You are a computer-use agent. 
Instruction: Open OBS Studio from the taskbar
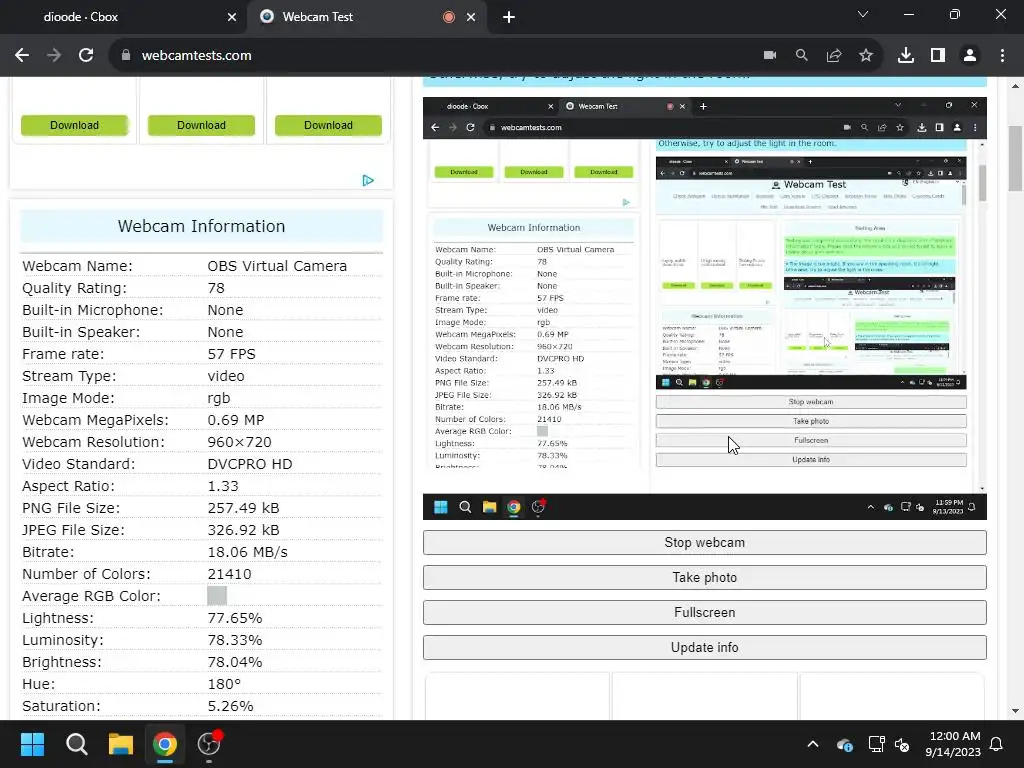click(209, 744)
